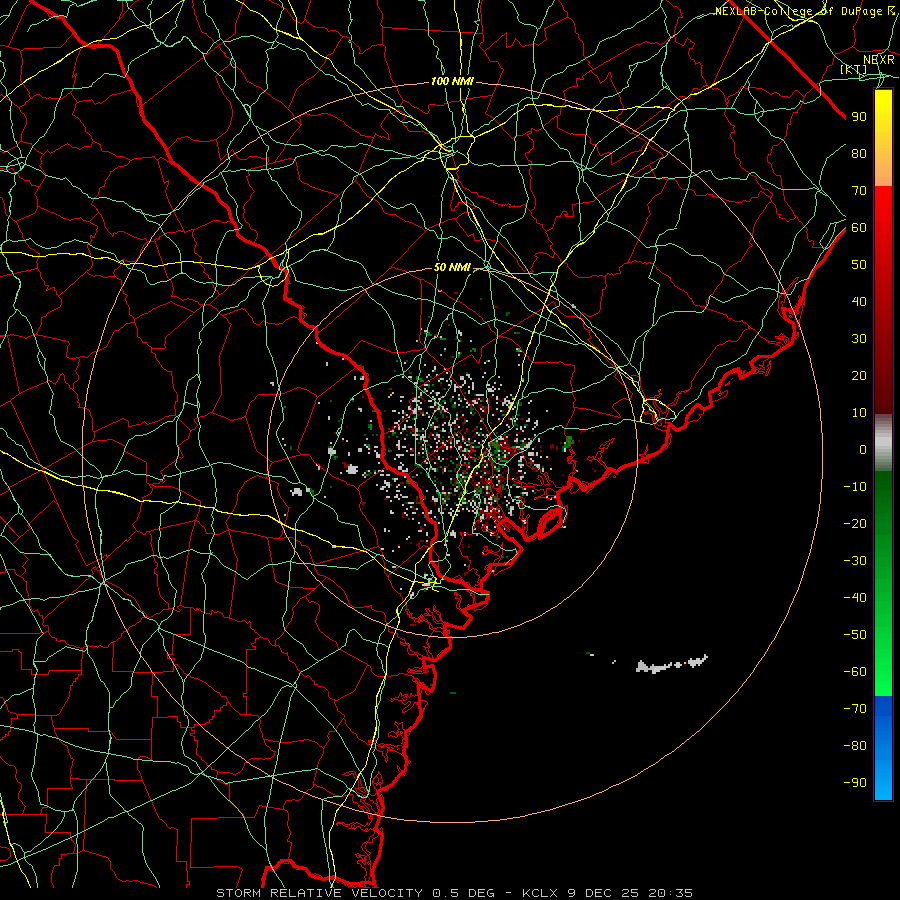Click the -40 value on velocity scale
This screenshot has height=900, width=900.
855,598
